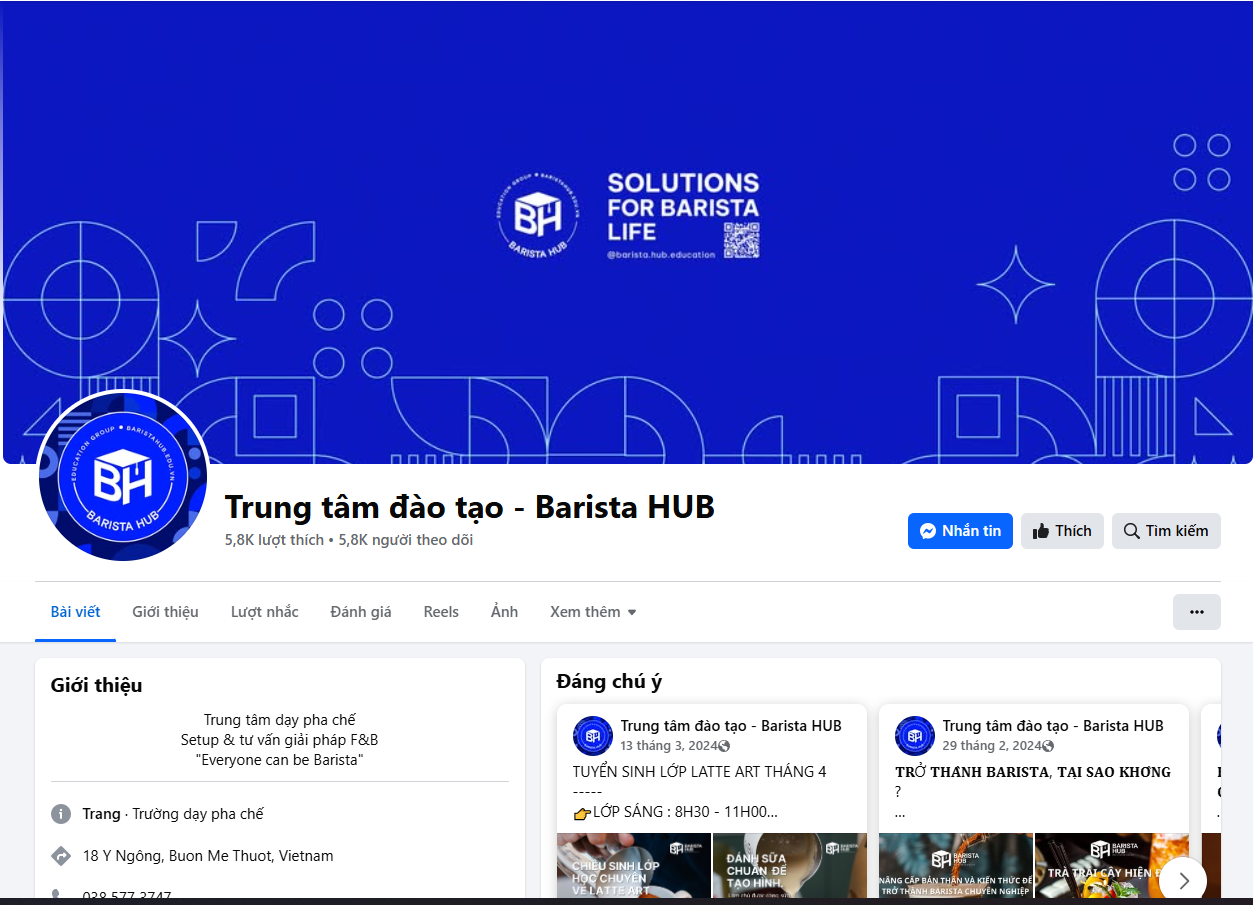The width and height of the screenshot is (1253, 905).
Task: Click the avatar on the 13 tháng 3 post
Action: pyautogui.click(x=593, y=735)
